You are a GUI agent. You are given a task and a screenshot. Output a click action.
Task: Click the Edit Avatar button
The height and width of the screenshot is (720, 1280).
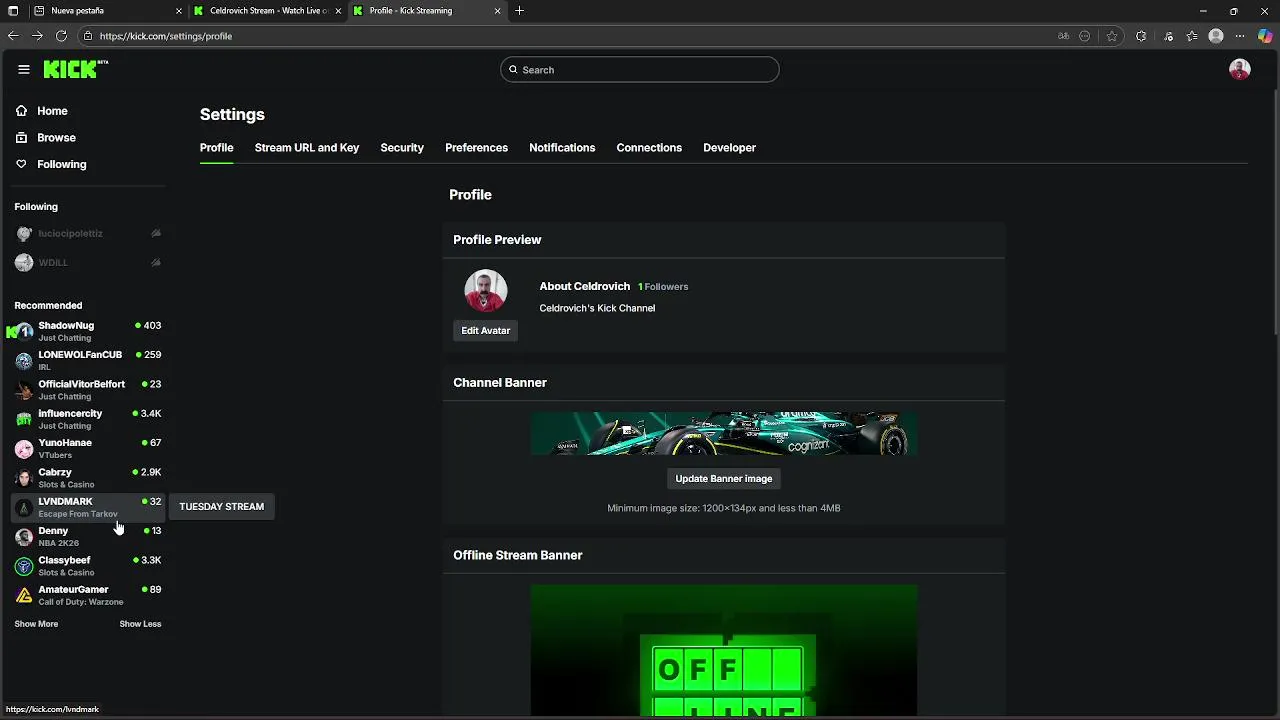[x=486, y=331]
